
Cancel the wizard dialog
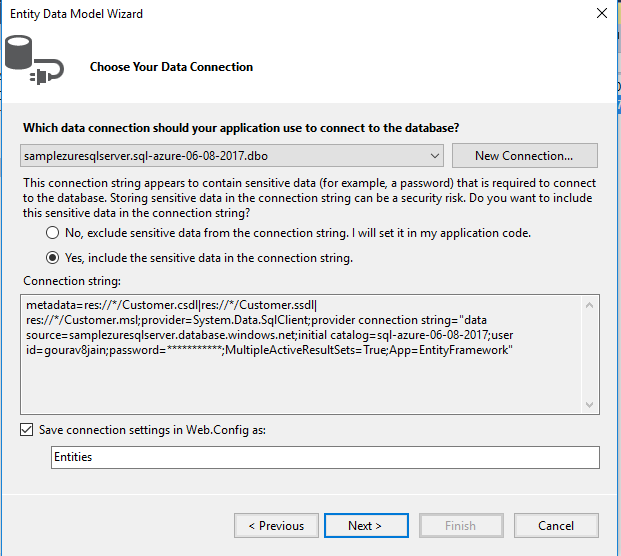pyautogui.click(x=556, y=525)
